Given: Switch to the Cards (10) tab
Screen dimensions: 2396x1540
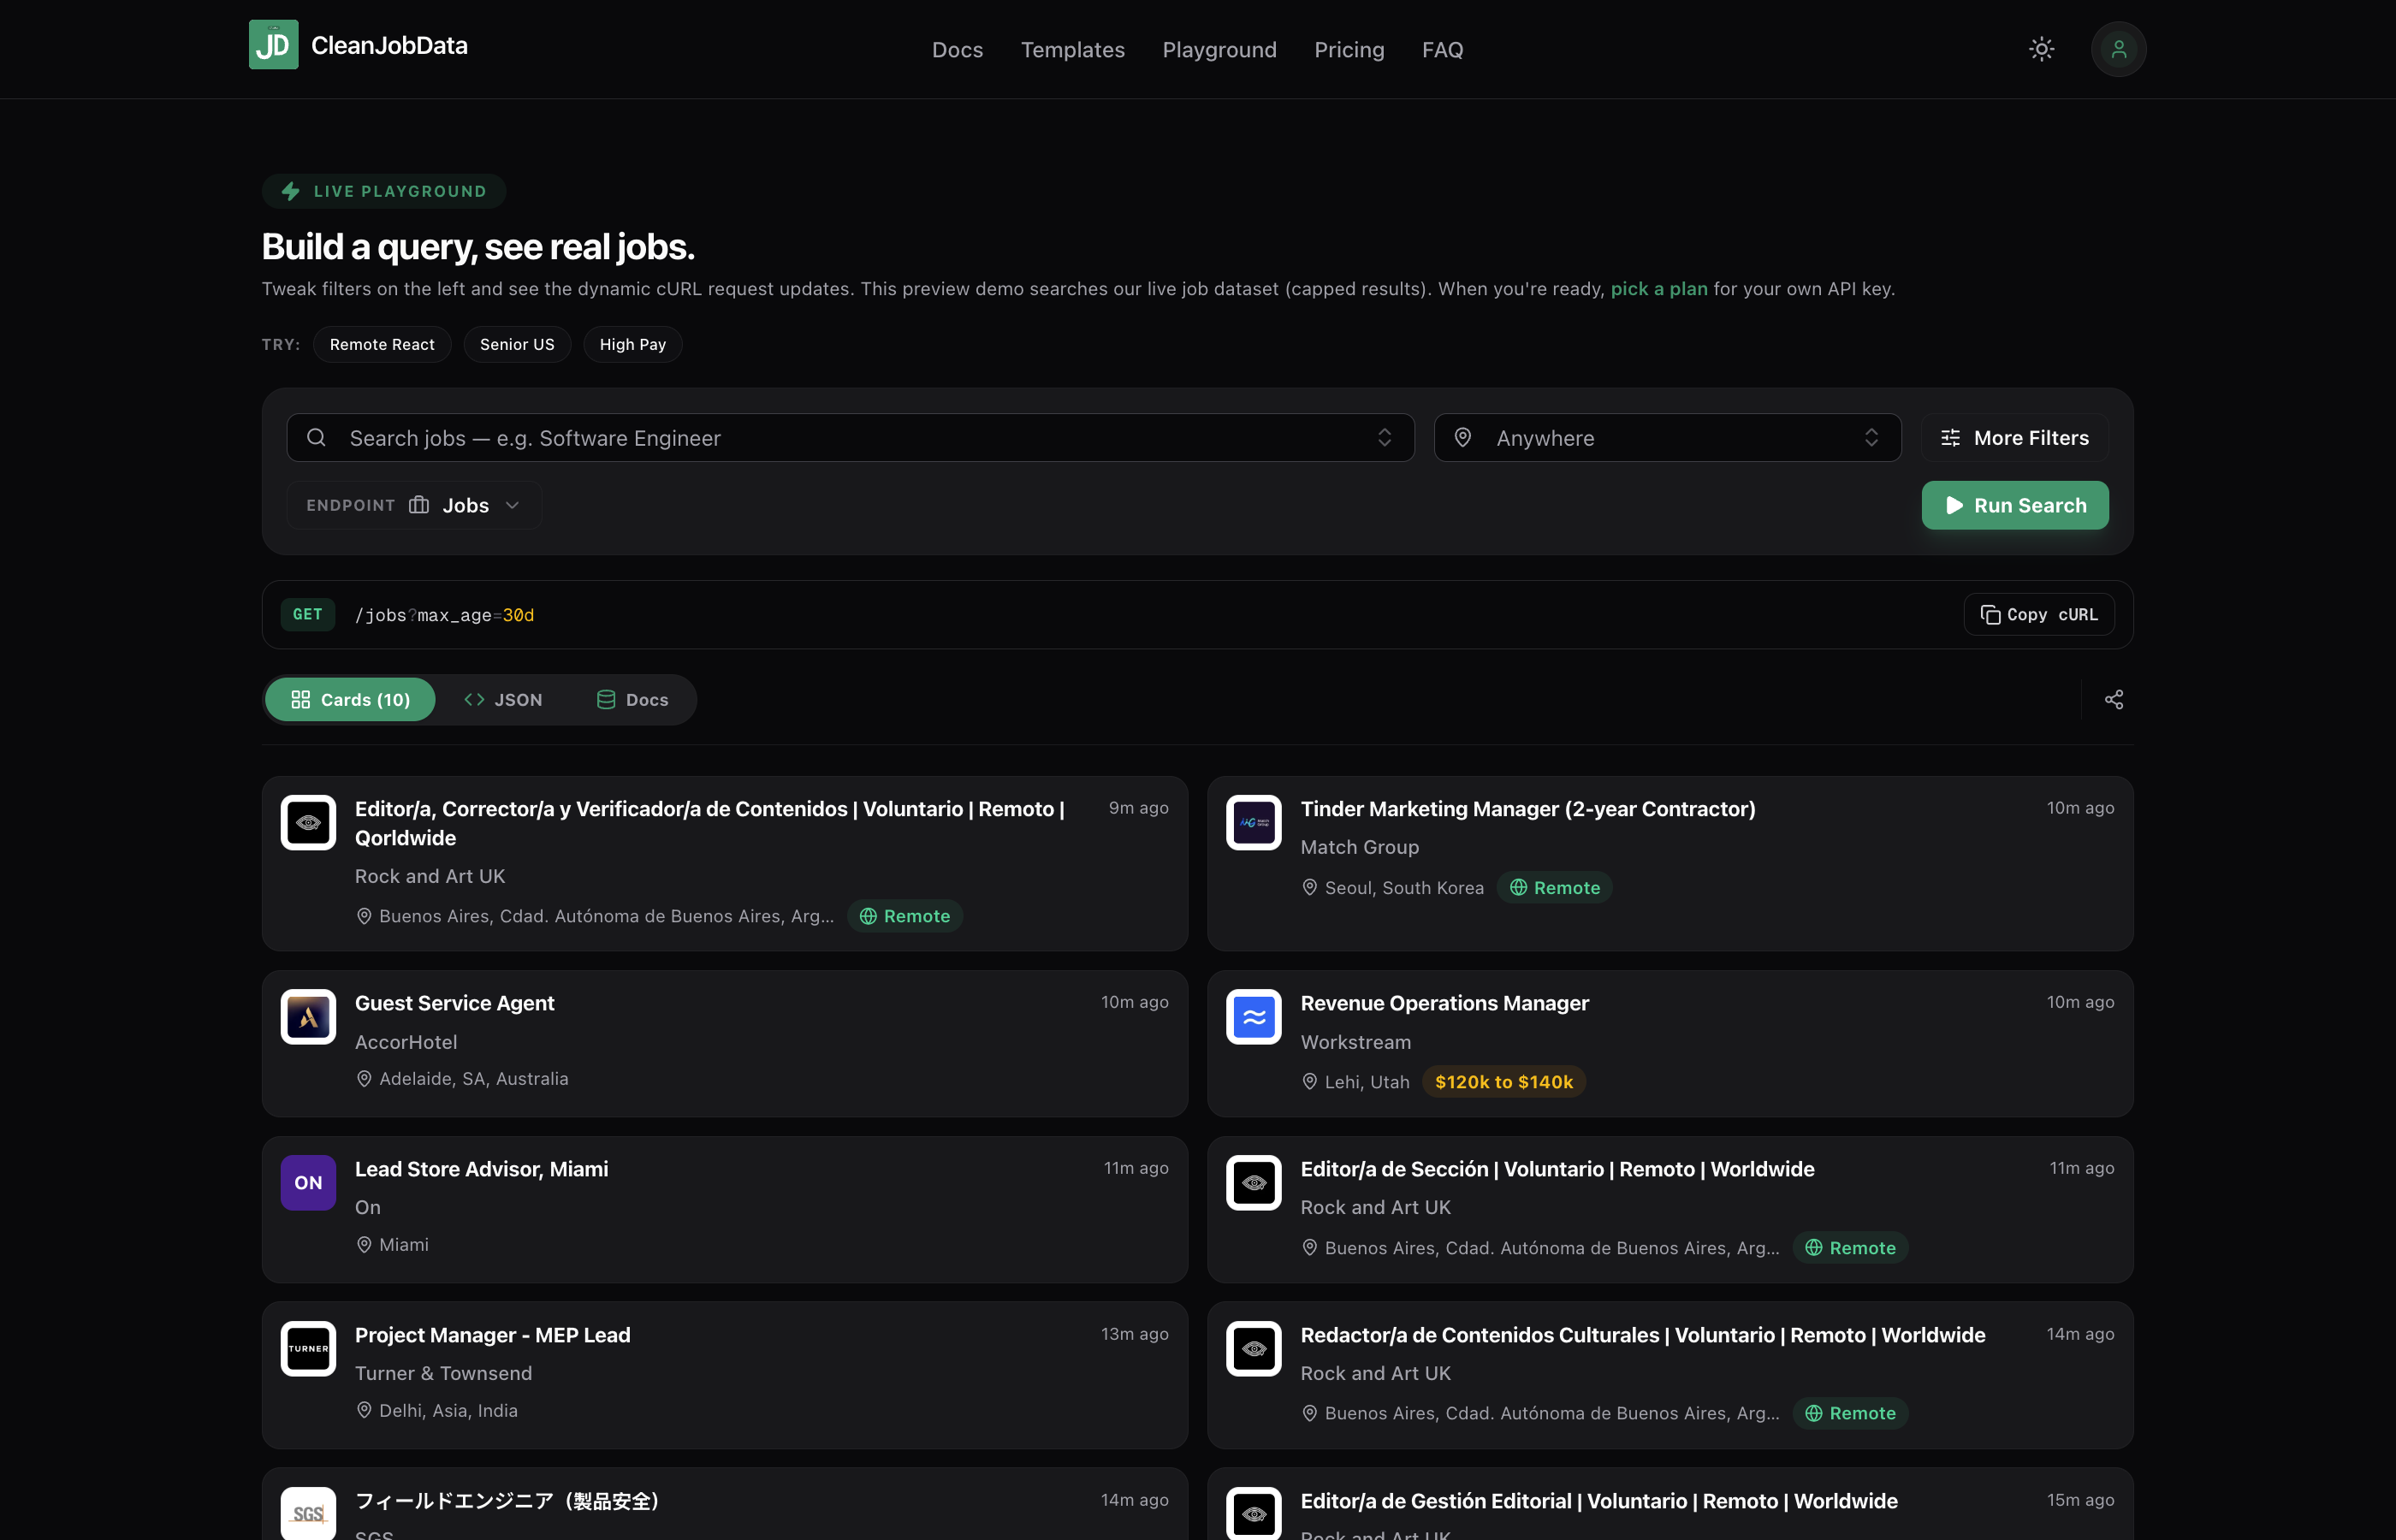Looking at the screenshot, I should point(350,700).
